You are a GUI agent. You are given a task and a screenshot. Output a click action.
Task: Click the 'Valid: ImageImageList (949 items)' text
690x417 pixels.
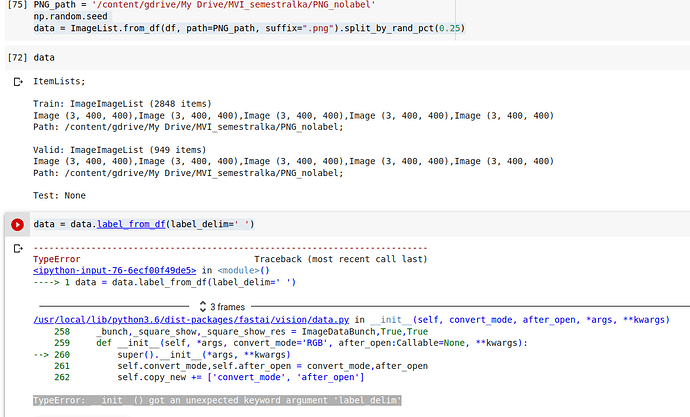pos(120,150)
